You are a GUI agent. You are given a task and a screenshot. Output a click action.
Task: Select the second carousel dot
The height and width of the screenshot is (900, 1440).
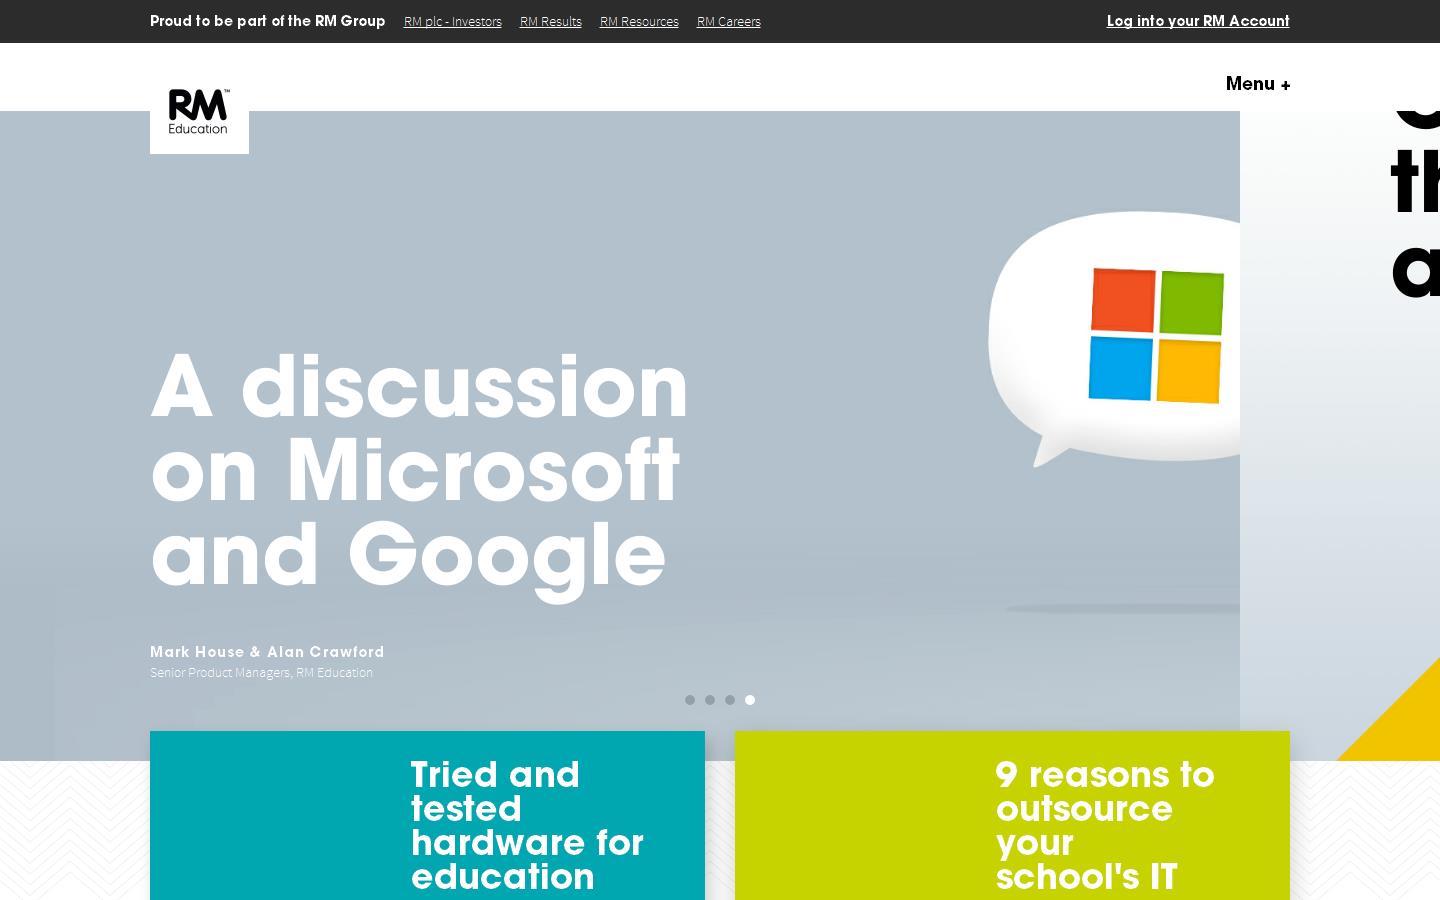710,700
